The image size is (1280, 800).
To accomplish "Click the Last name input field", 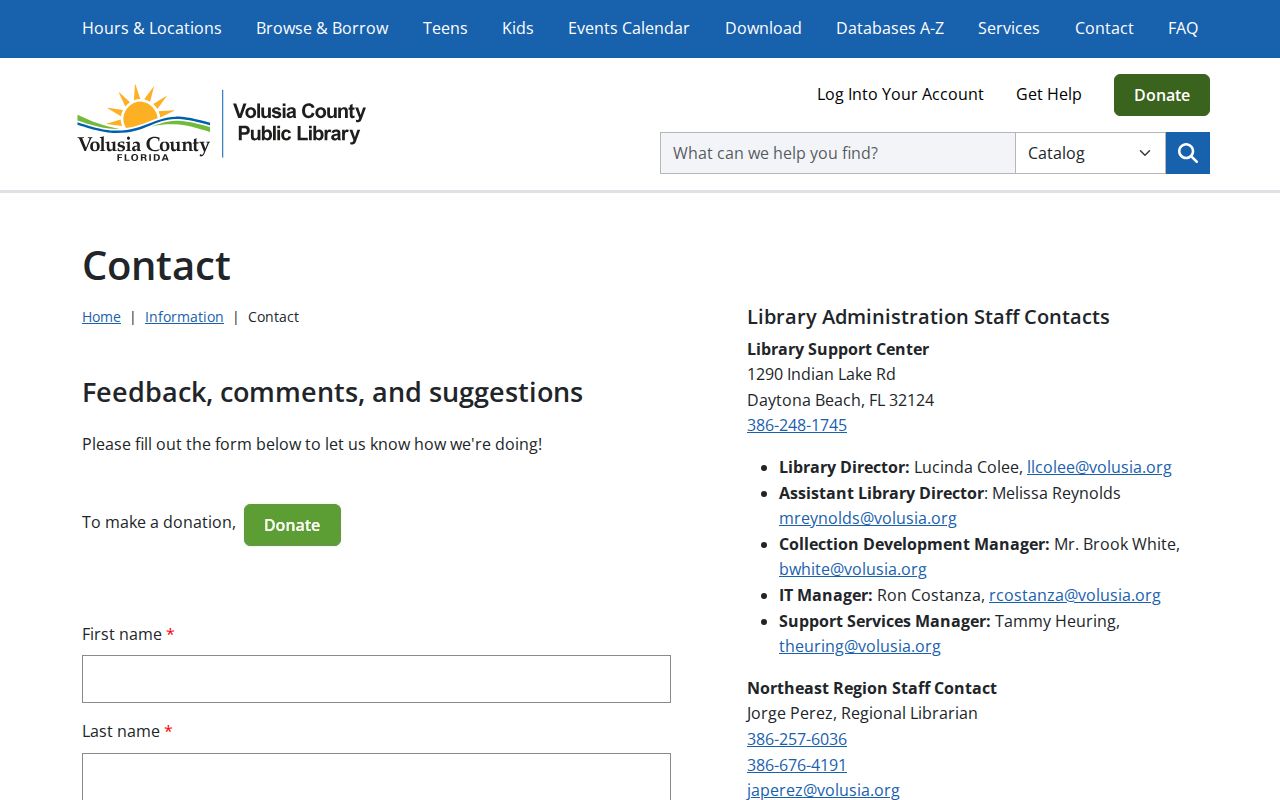I will (376, 777).
